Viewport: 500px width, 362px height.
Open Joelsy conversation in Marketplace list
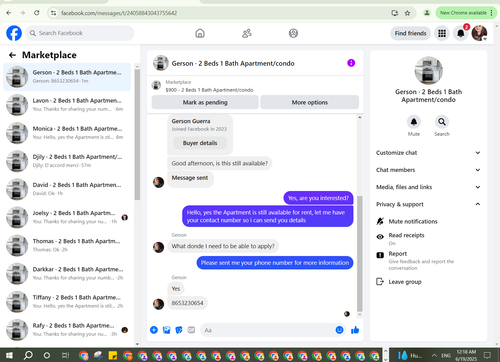pyautogui.click(x=67, y=217)
